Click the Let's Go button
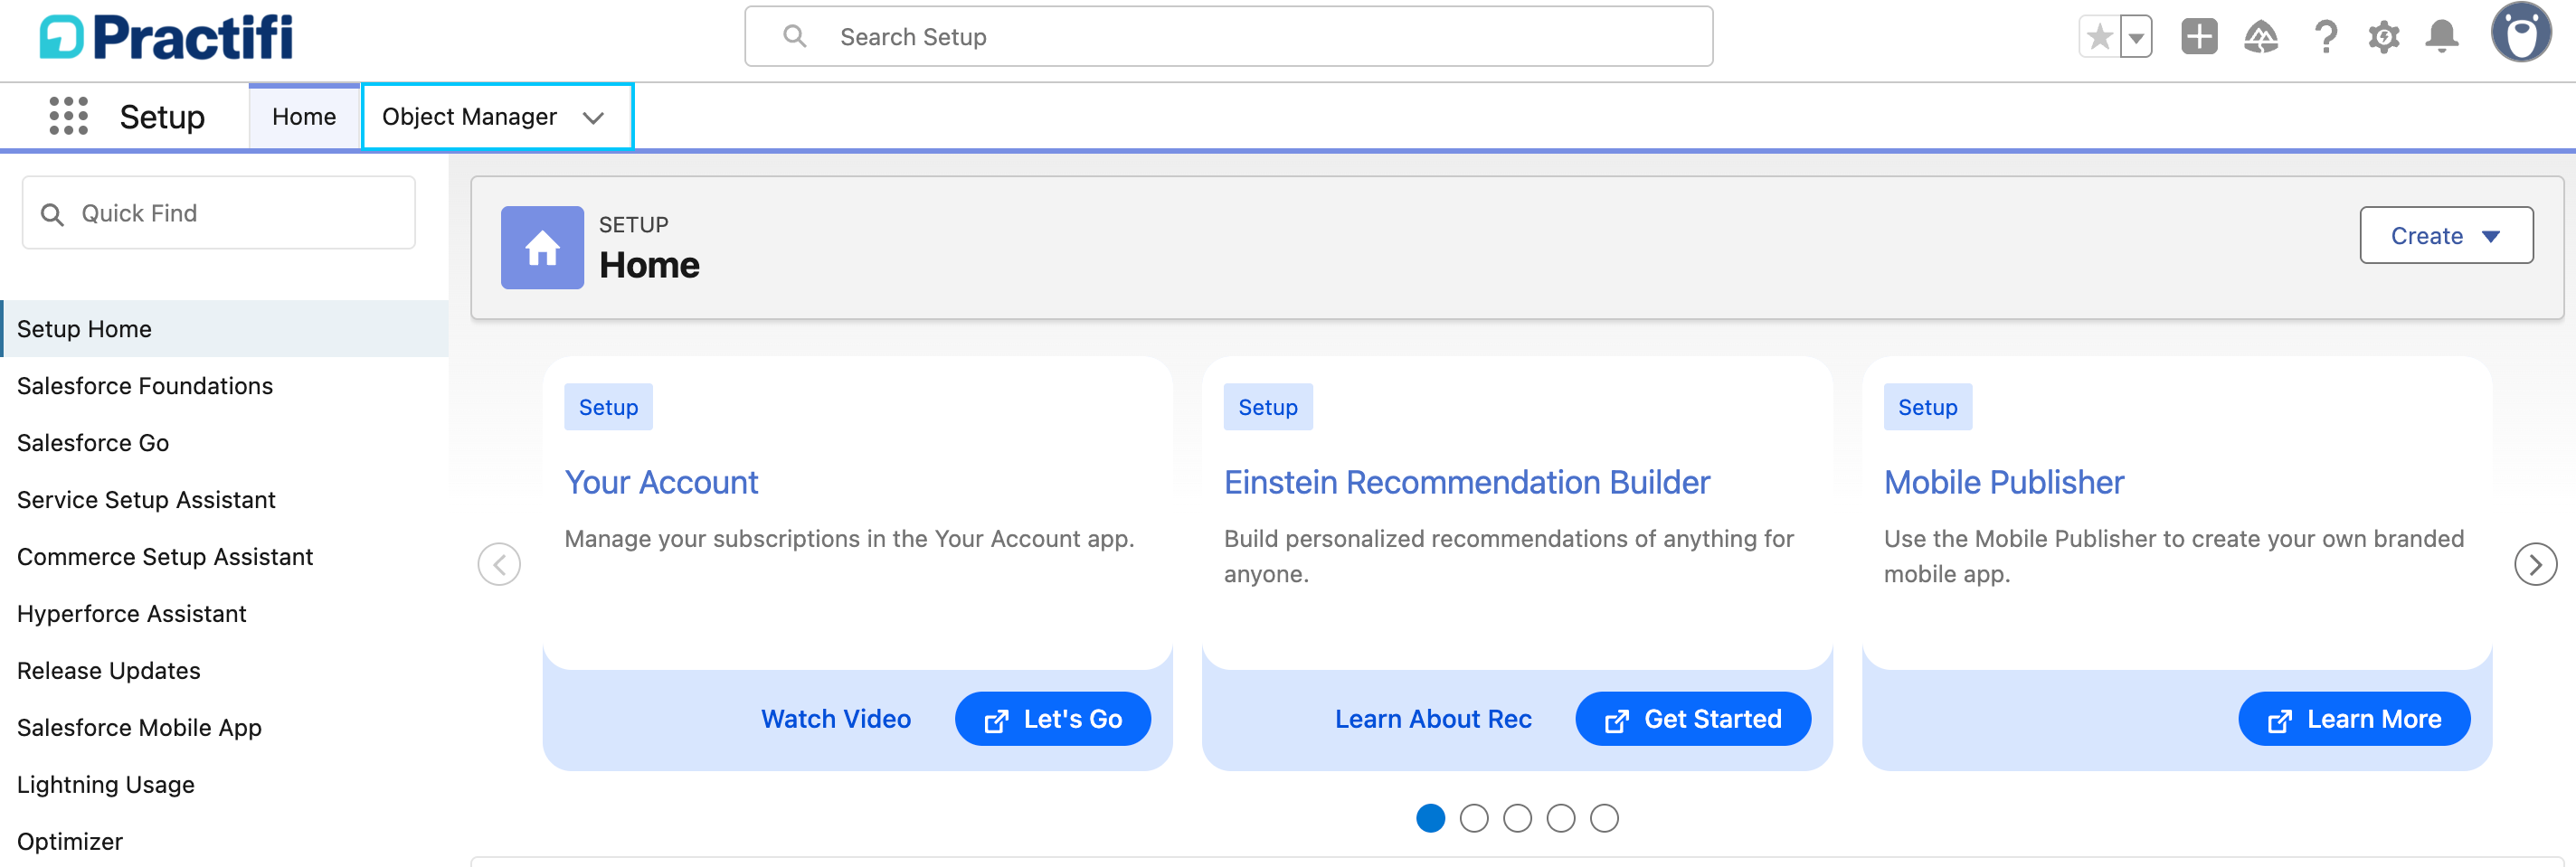The width and height of the screenshot is (2576, 867). [x=1052, y=719]
